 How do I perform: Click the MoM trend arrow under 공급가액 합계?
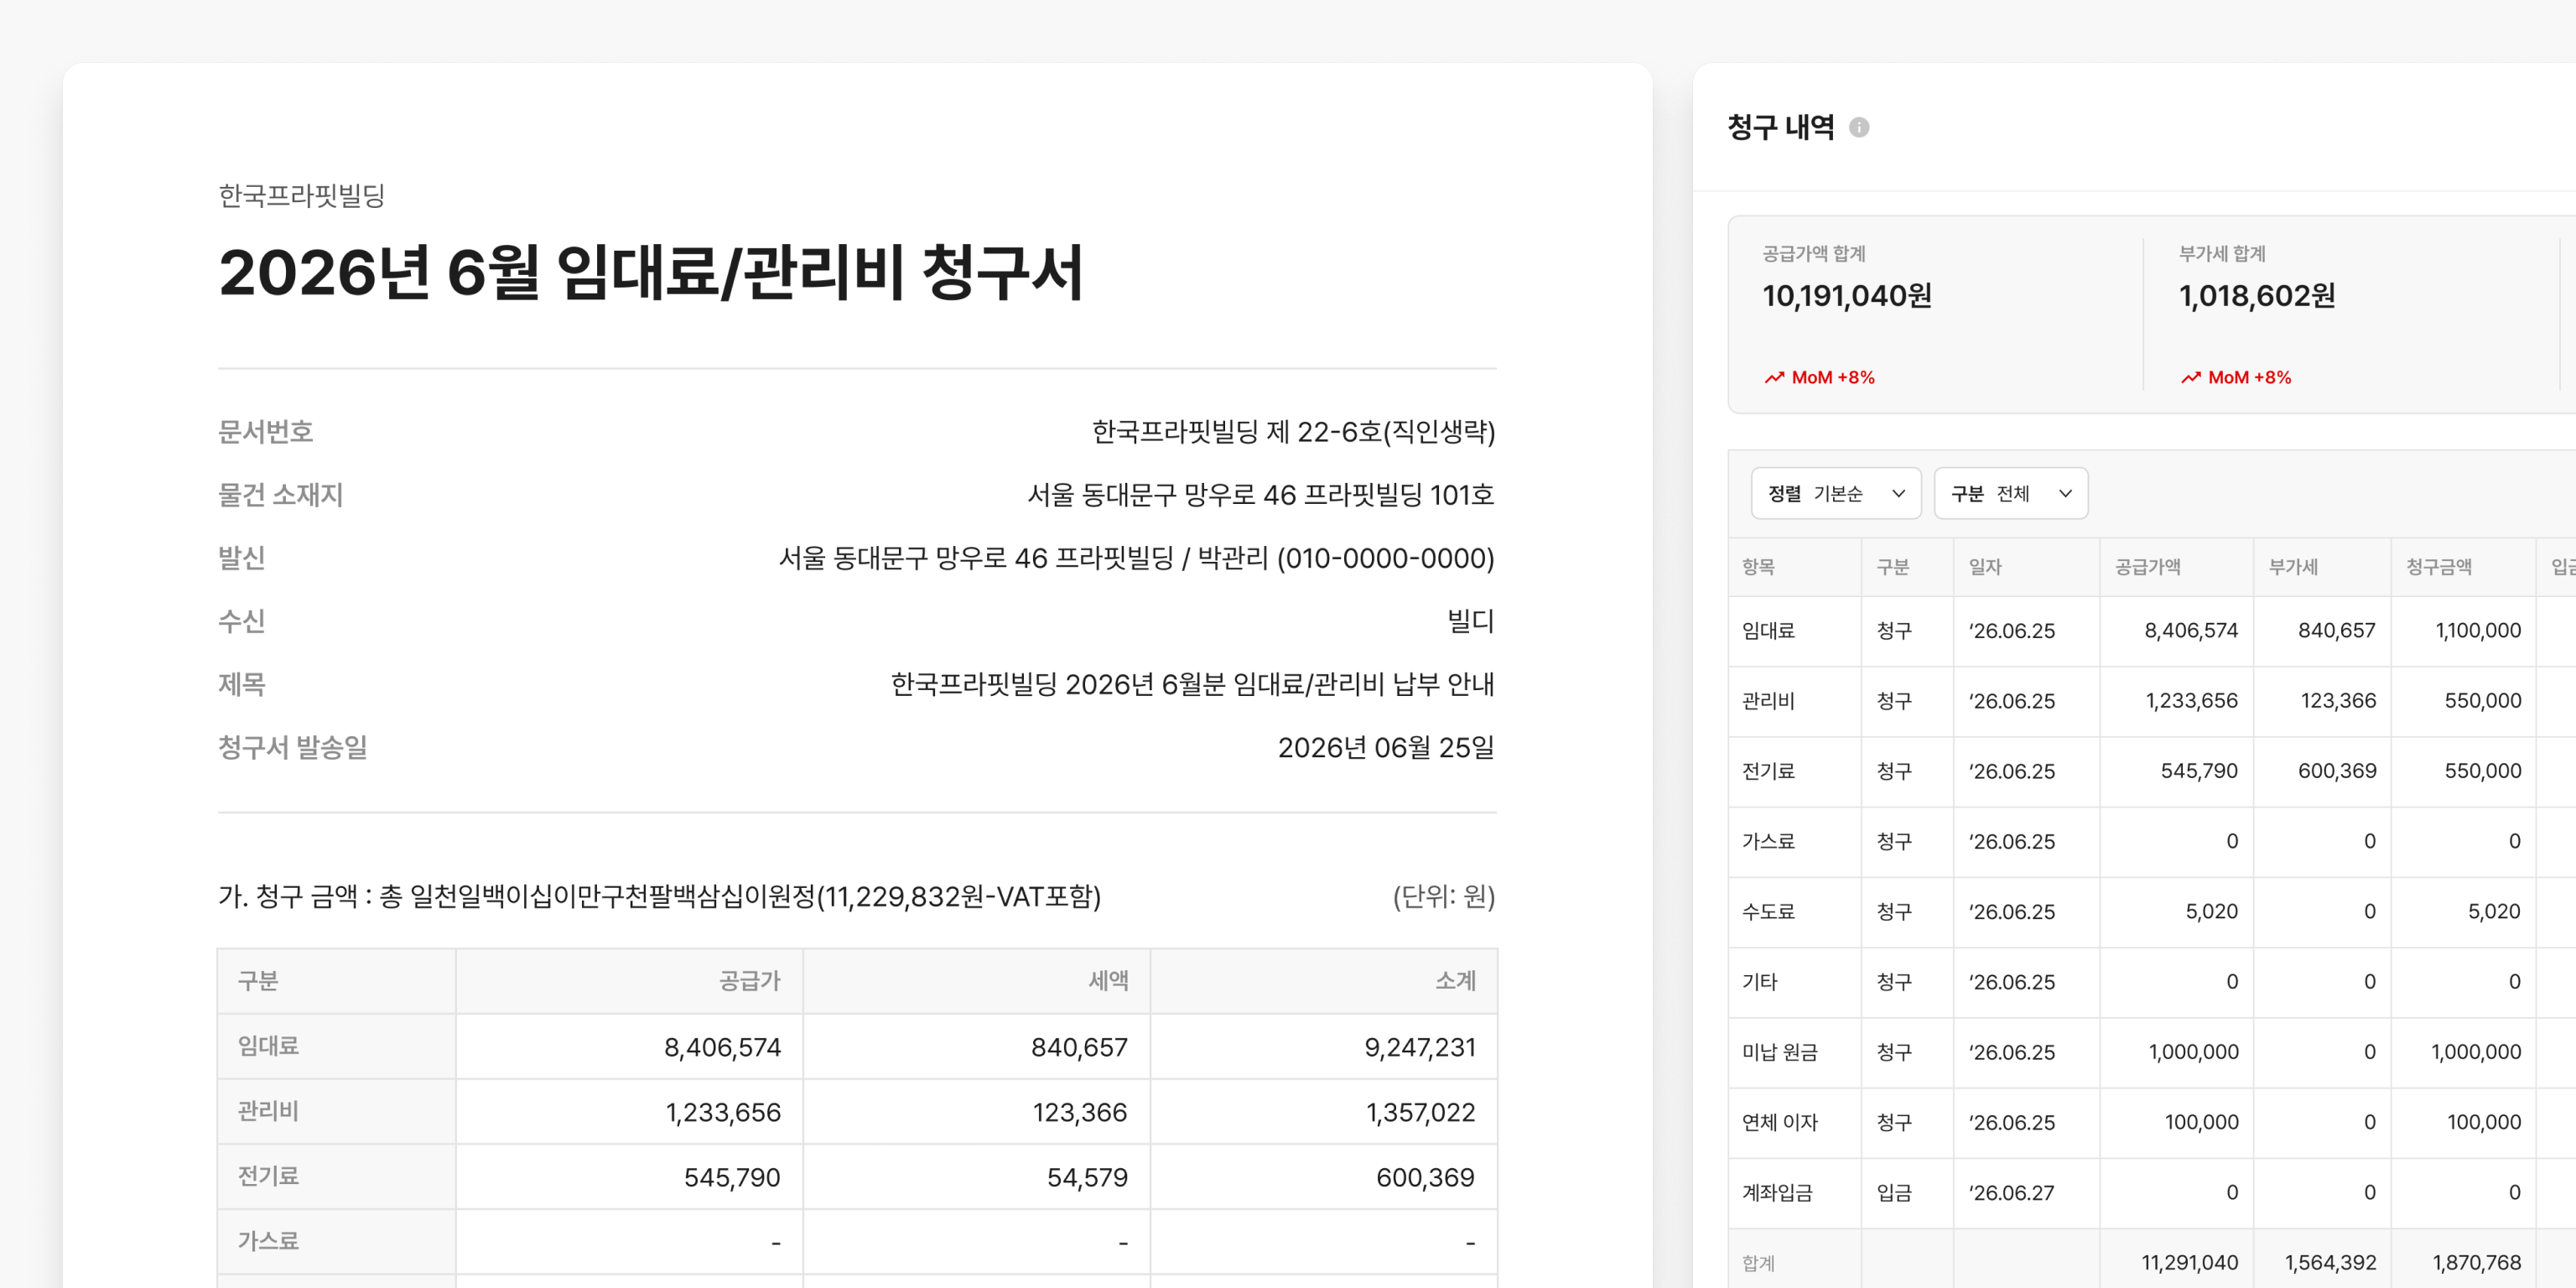[x=1774, y=377]
